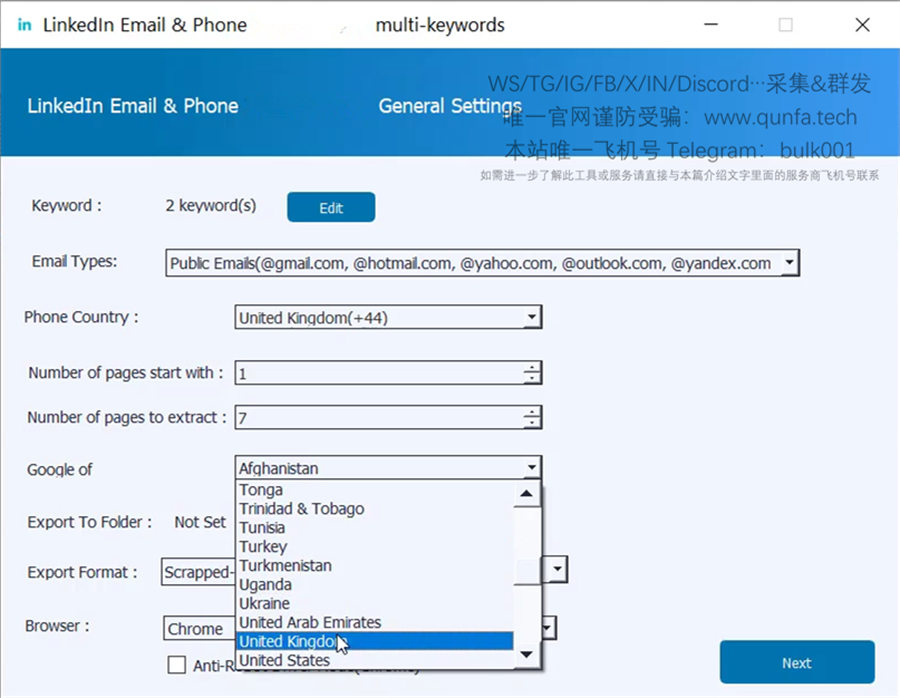This screenshot has height=698, width=900.
Task: Toggle the Anti-Robot checkbox
Action: coord(177,665)
